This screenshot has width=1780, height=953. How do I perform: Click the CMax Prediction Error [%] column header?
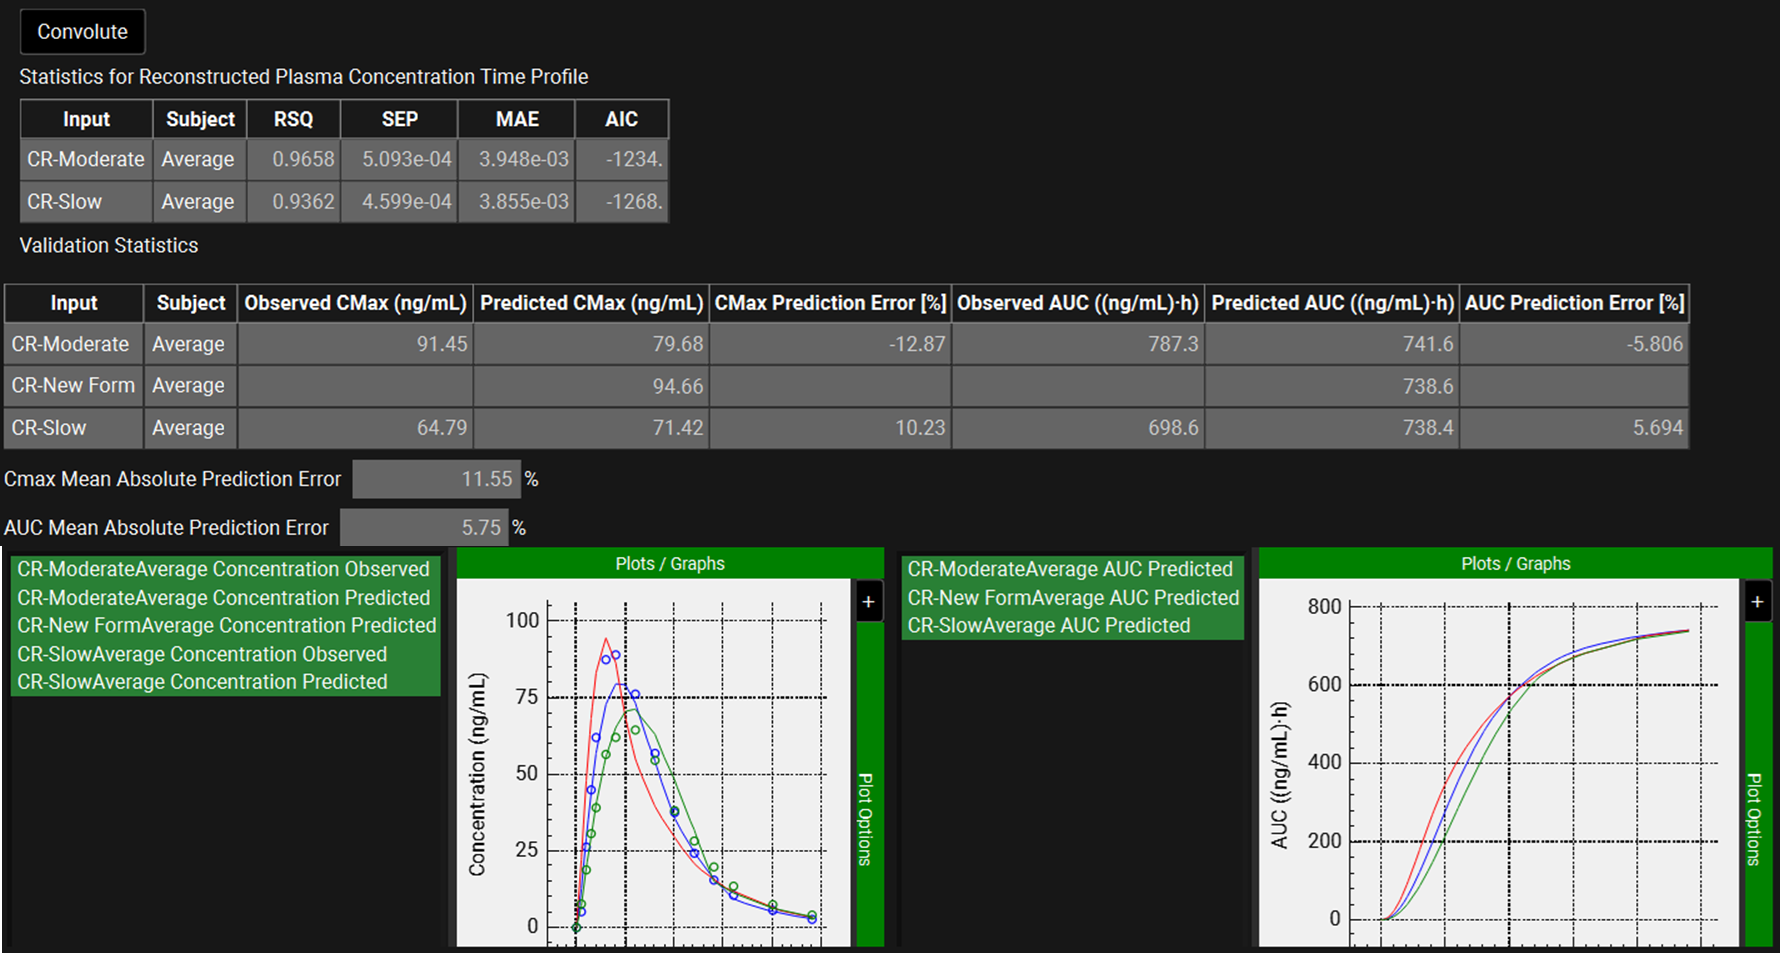coord(829,303)
